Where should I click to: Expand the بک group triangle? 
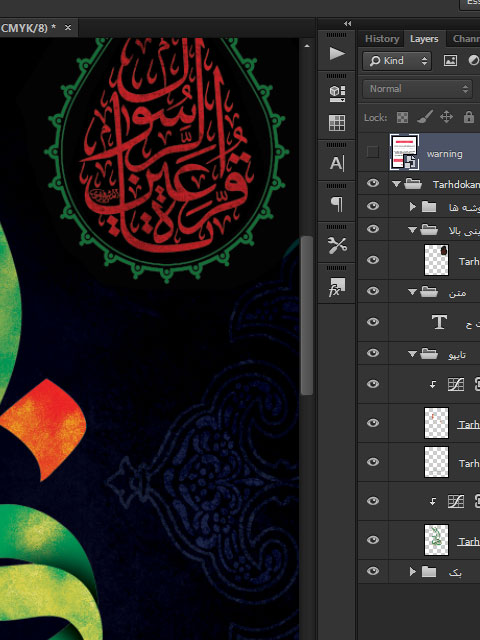tap(413, 571)
